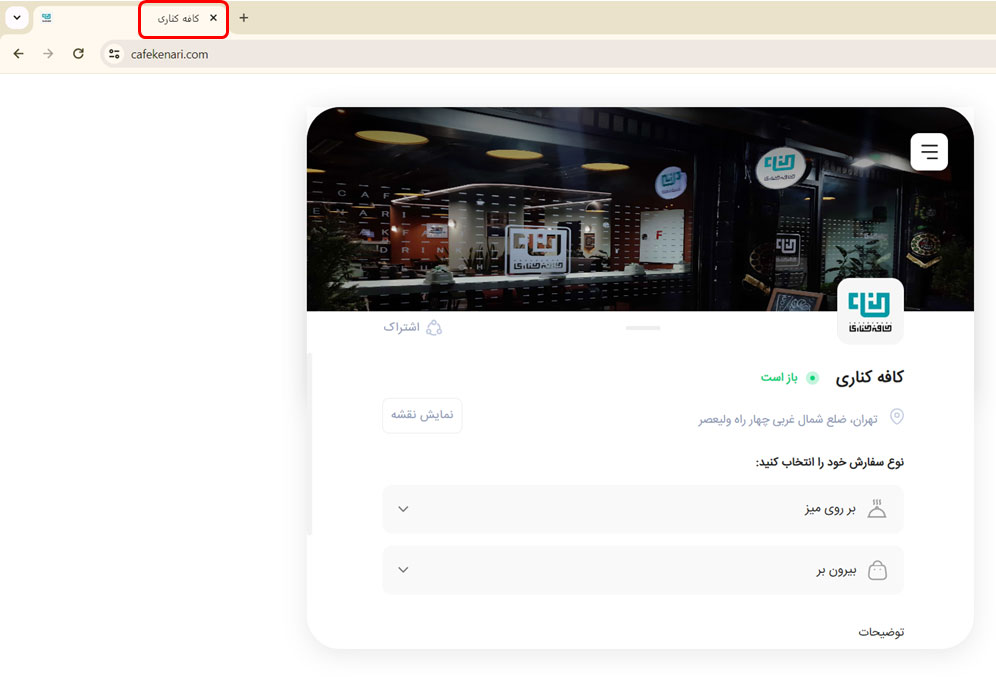Expand the بر روی میز order option
996x677 pixels.
pyautogui.click(x=643, y=509)
